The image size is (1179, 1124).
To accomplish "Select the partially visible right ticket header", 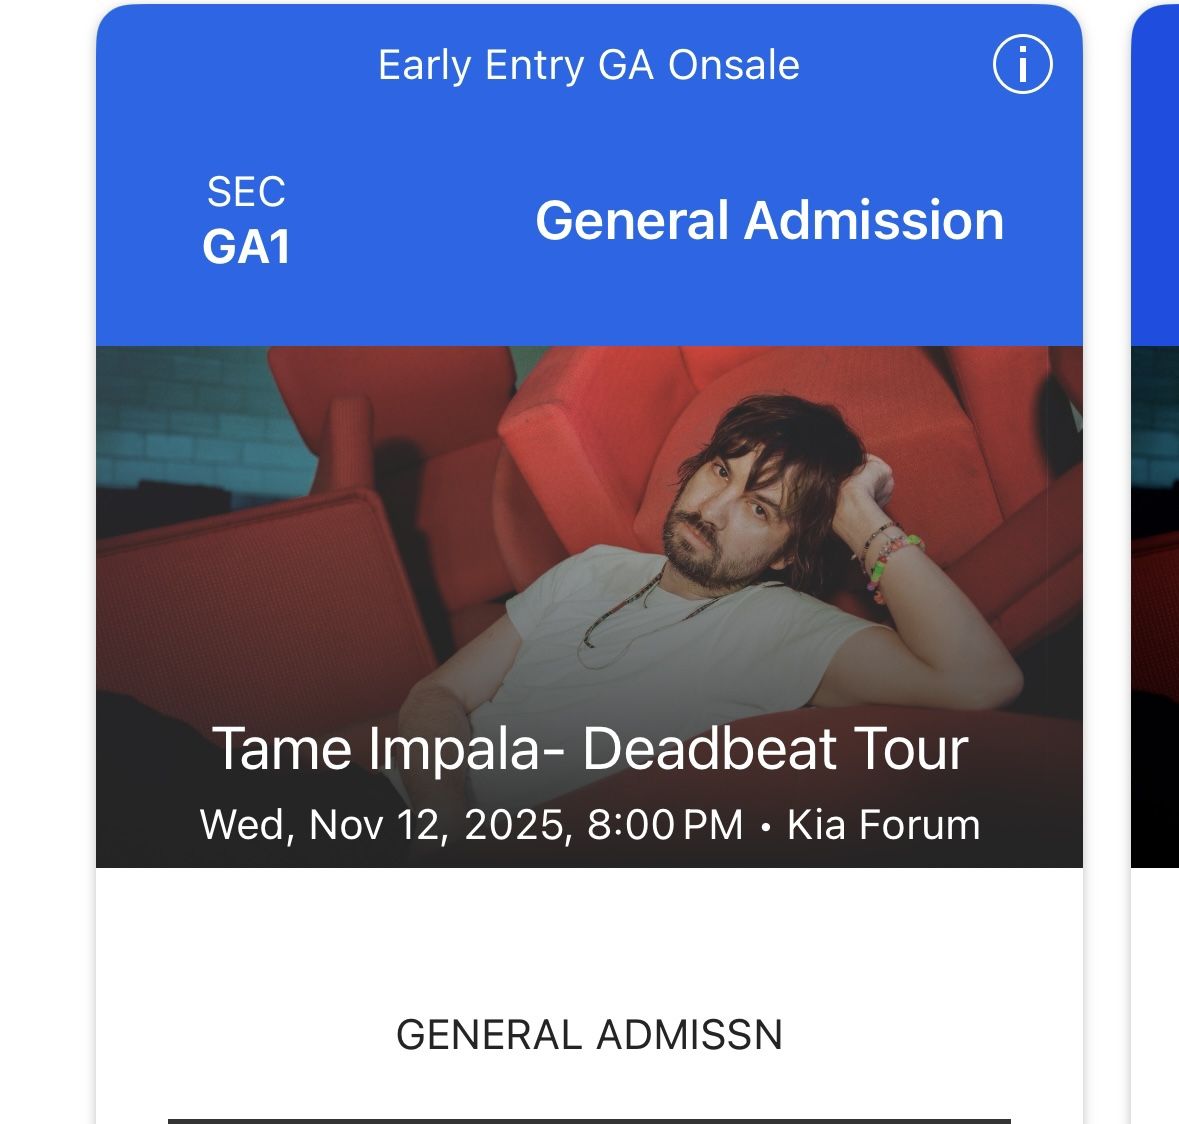I will (x=1160, y=170).
